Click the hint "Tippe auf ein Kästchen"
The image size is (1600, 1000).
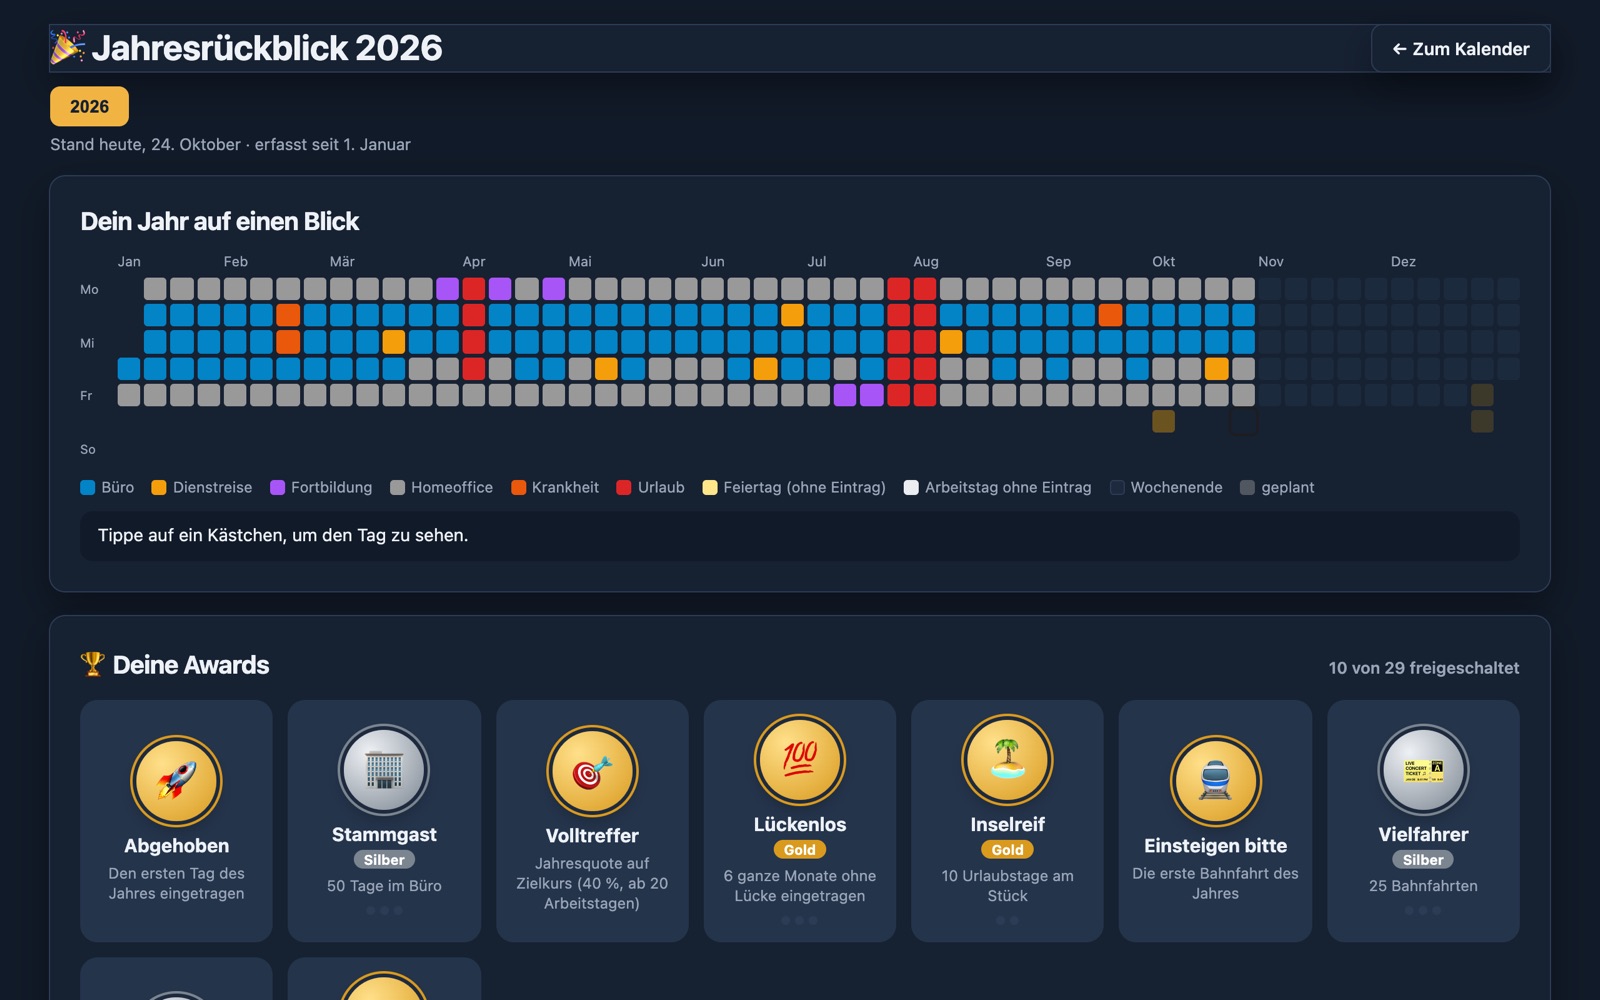click(283, 536)
